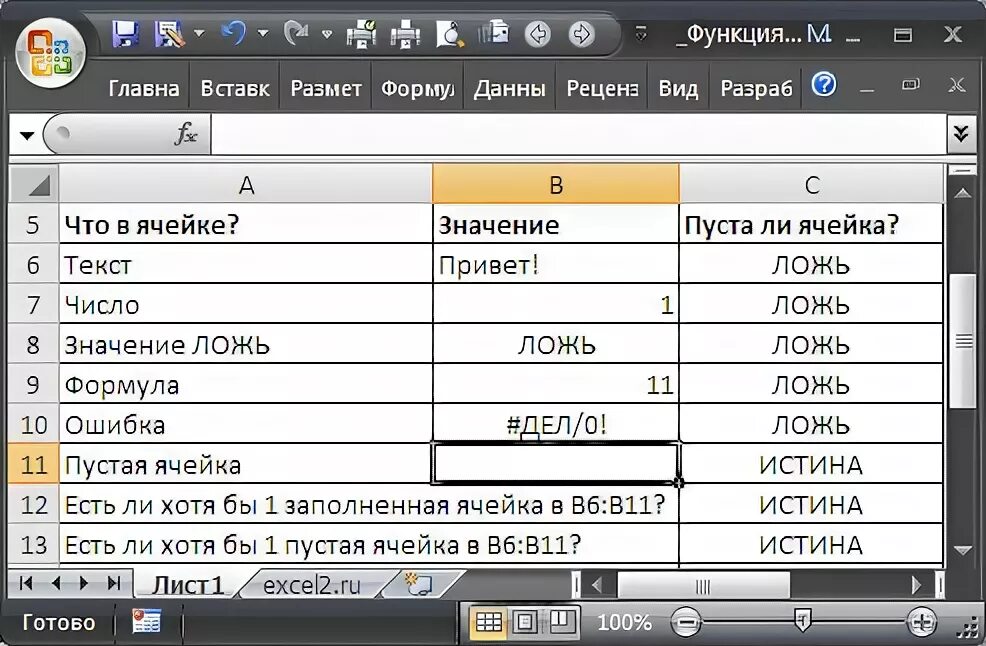The height and width of the screenshot is (646, 986).
Task: Click the vertical split box above the scrollbar
Action: [963, 170]
